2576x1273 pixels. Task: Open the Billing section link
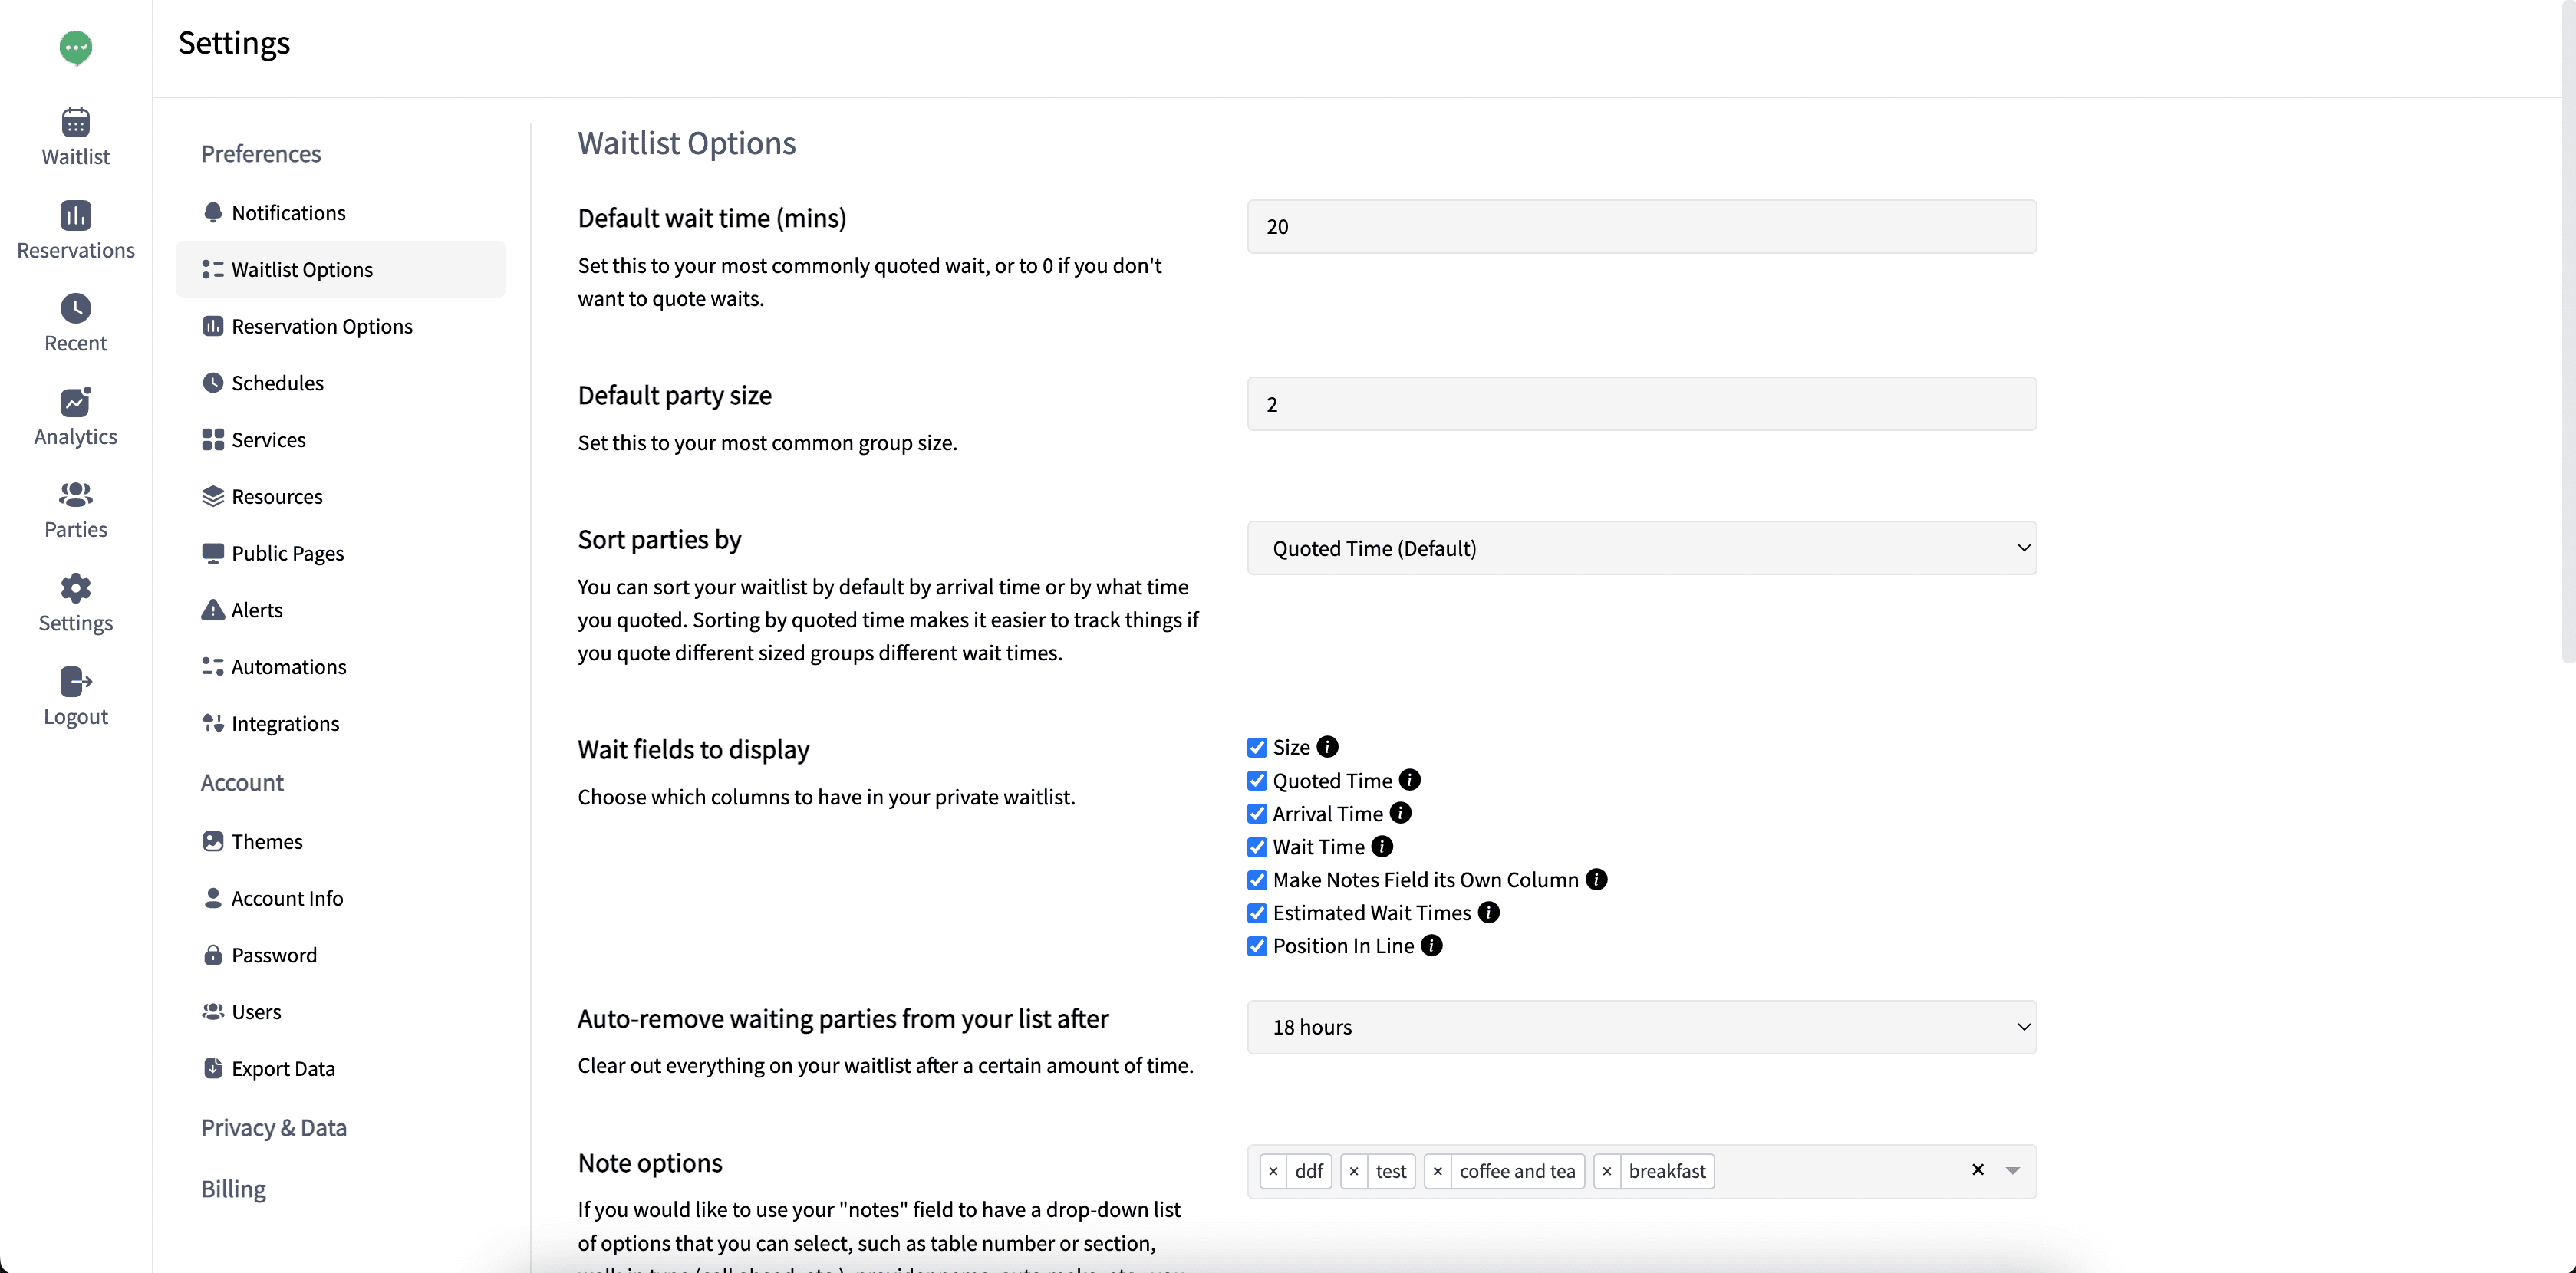pyautogui.click(x=233, y=1189)
